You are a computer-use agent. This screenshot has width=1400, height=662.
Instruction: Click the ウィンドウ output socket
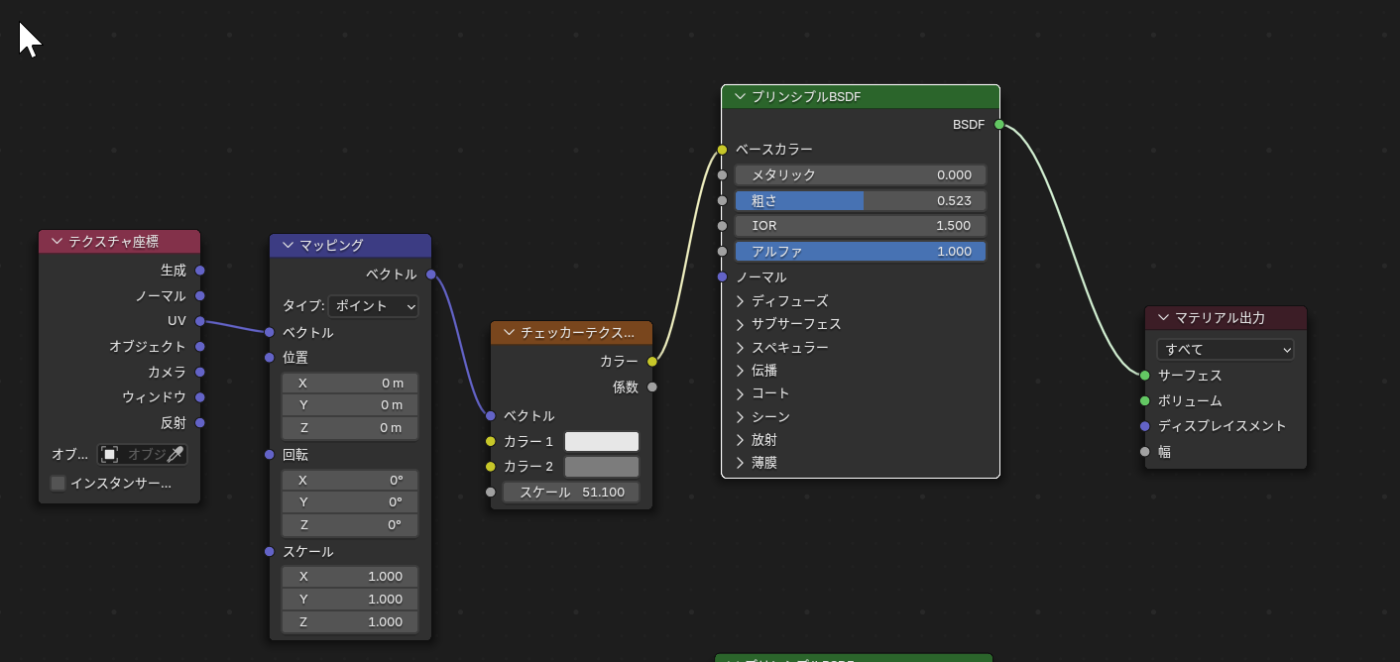(200, 397)
